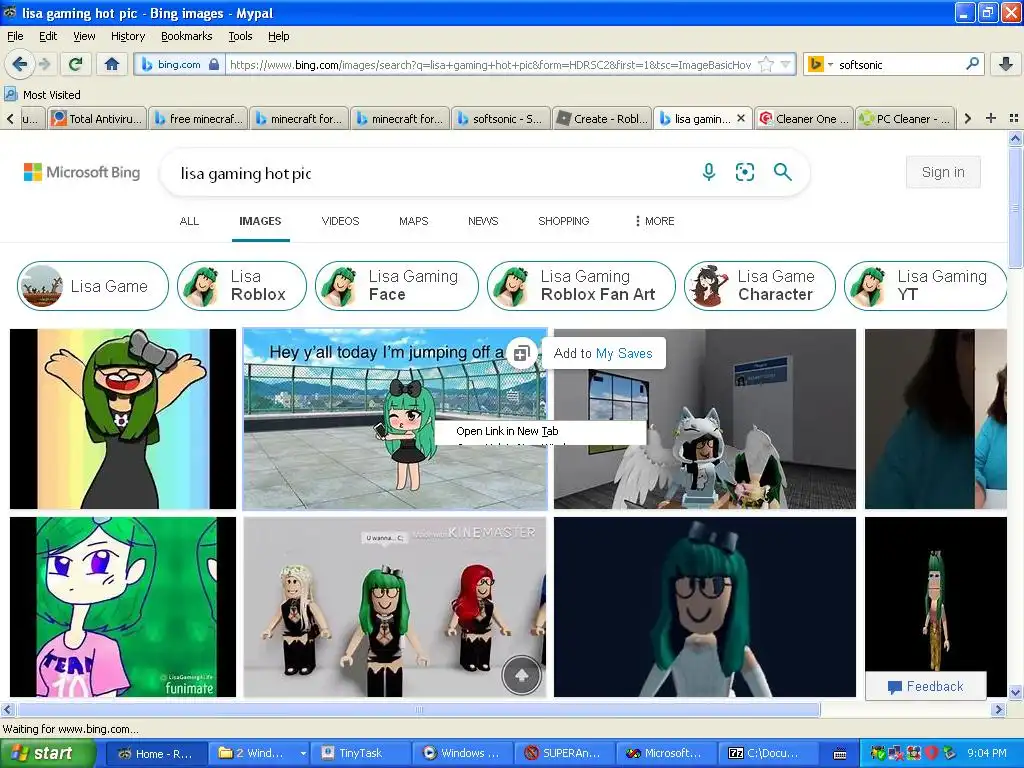Select Lisa Gaming Roblox Fan Art chip
The image size is (1024, 768).
581,286
